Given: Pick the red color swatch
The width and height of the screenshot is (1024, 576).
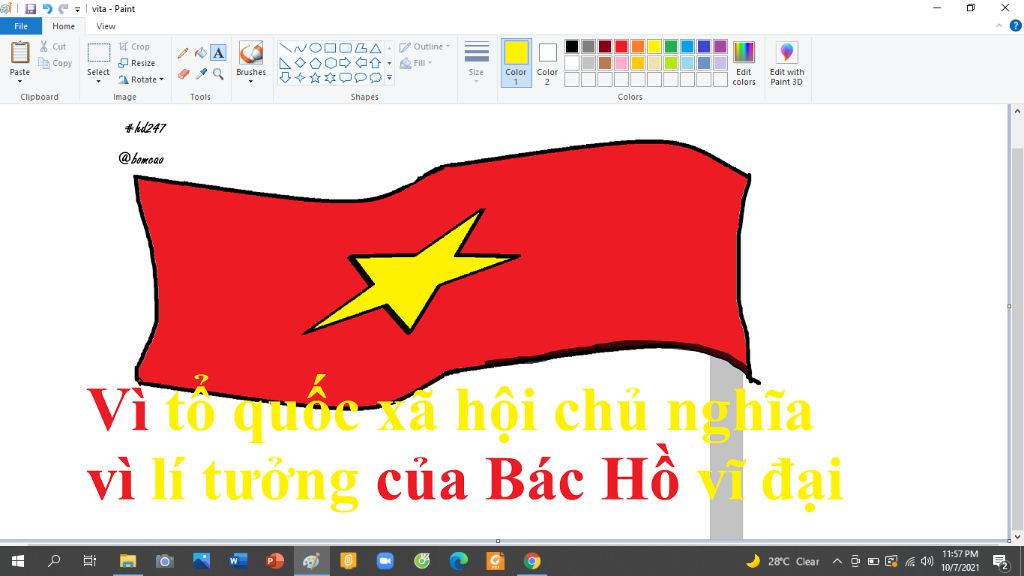Looking at the screenshot, I should [622, 46].
